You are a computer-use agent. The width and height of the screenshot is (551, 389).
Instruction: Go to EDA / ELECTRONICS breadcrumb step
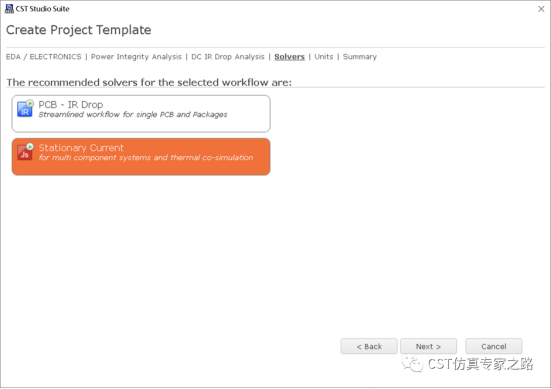pyautogui.click(x=44, y=57)
